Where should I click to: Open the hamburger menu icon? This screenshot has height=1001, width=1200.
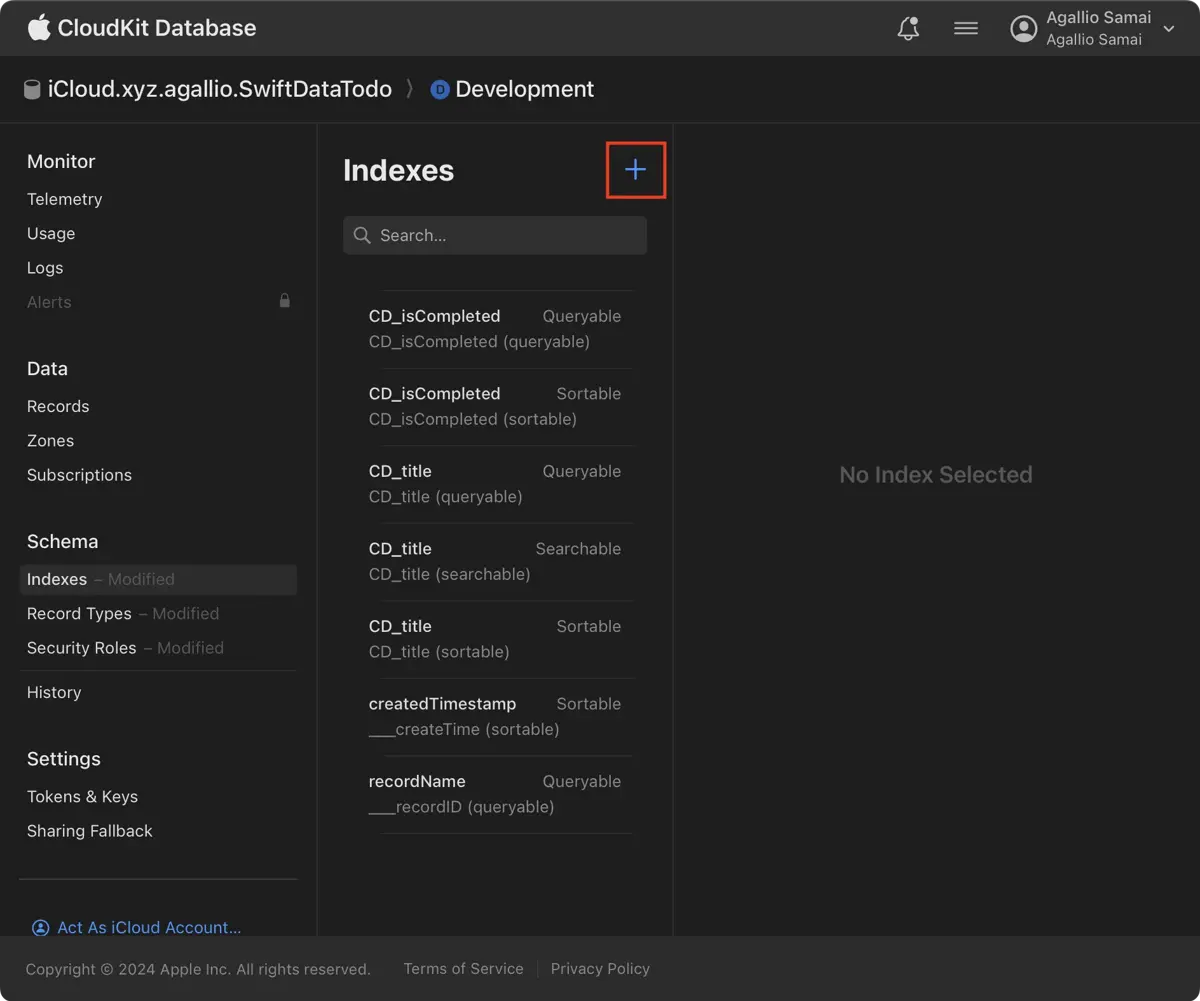point(966,29)
